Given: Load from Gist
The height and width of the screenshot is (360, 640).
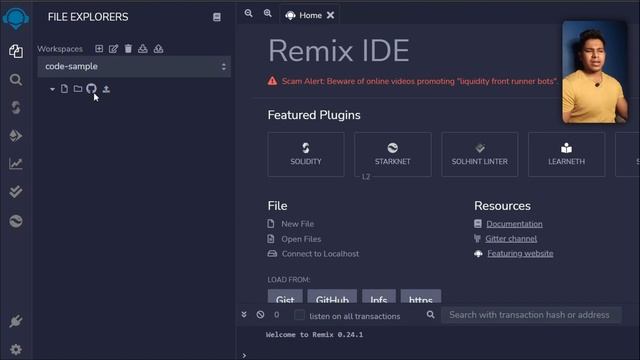Looking at the screenshot, I should coord(285,297).
